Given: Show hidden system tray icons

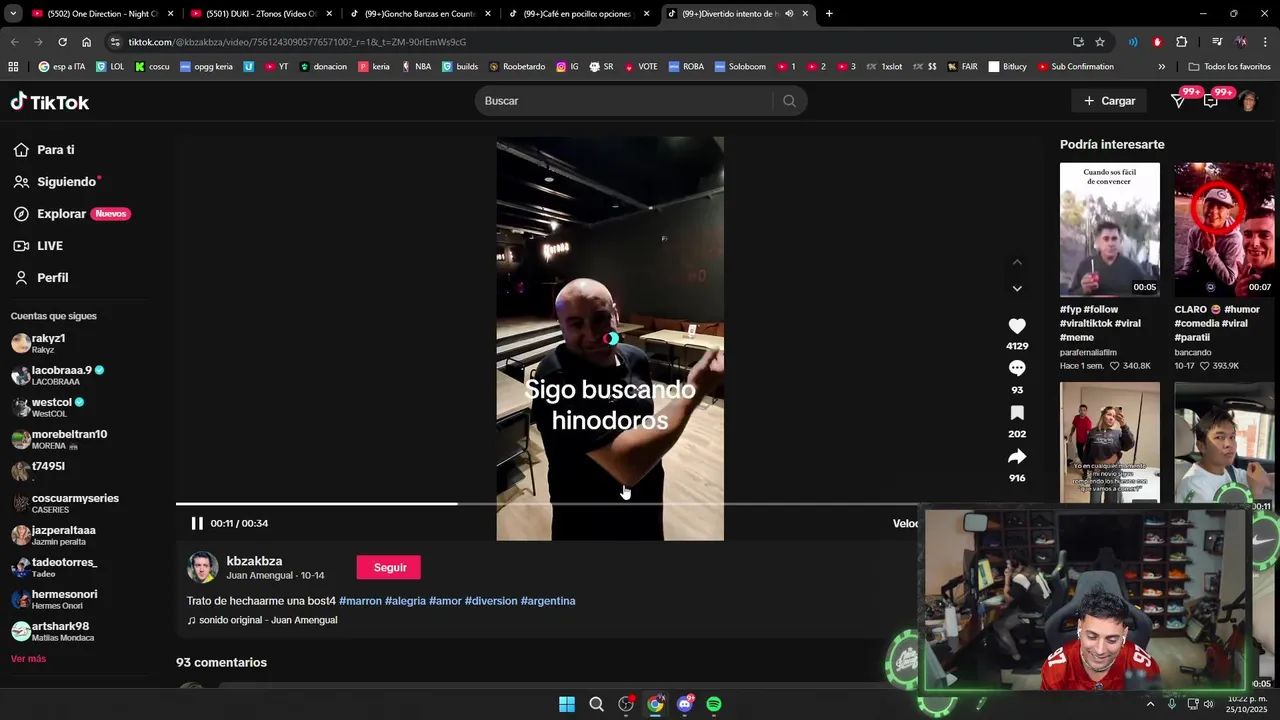Looking at the screenshot, I should point(1150,704).
